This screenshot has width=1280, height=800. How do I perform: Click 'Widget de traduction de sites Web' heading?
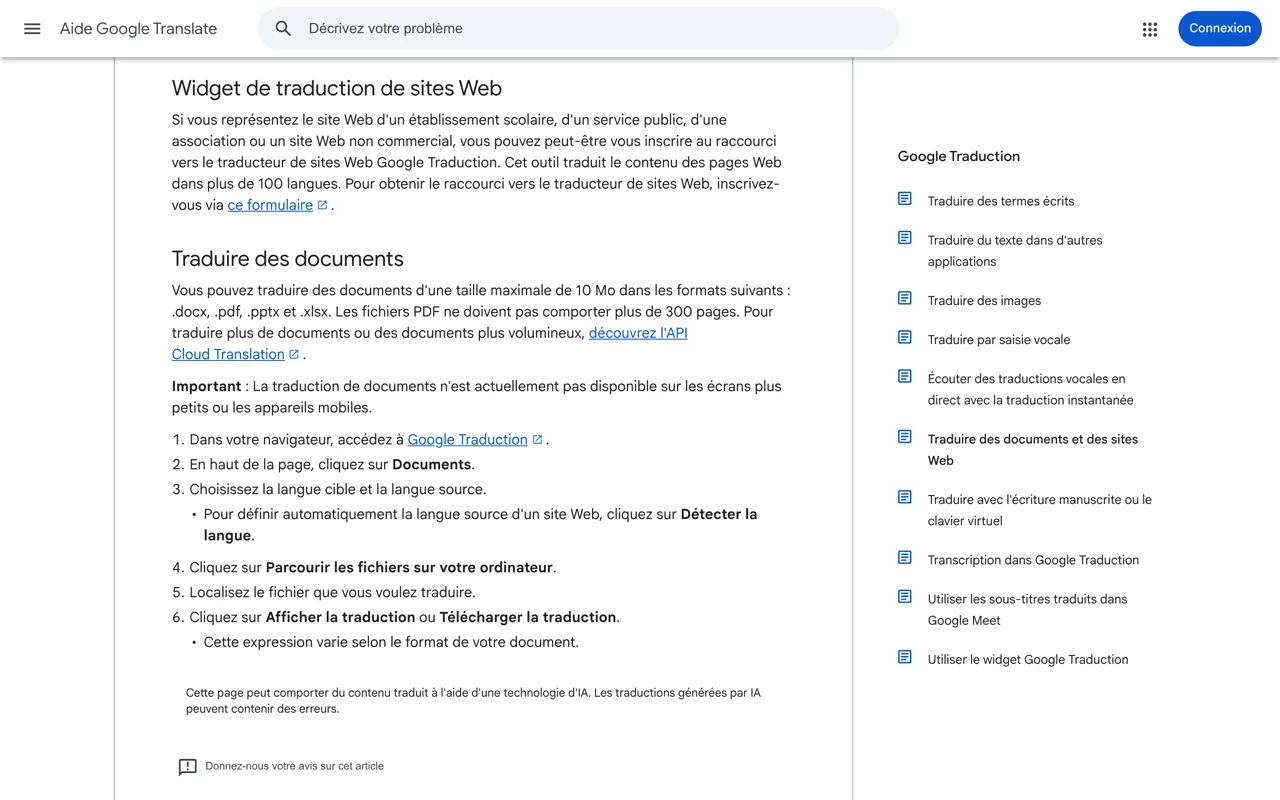pyautogui.click(x=337, y=88)
